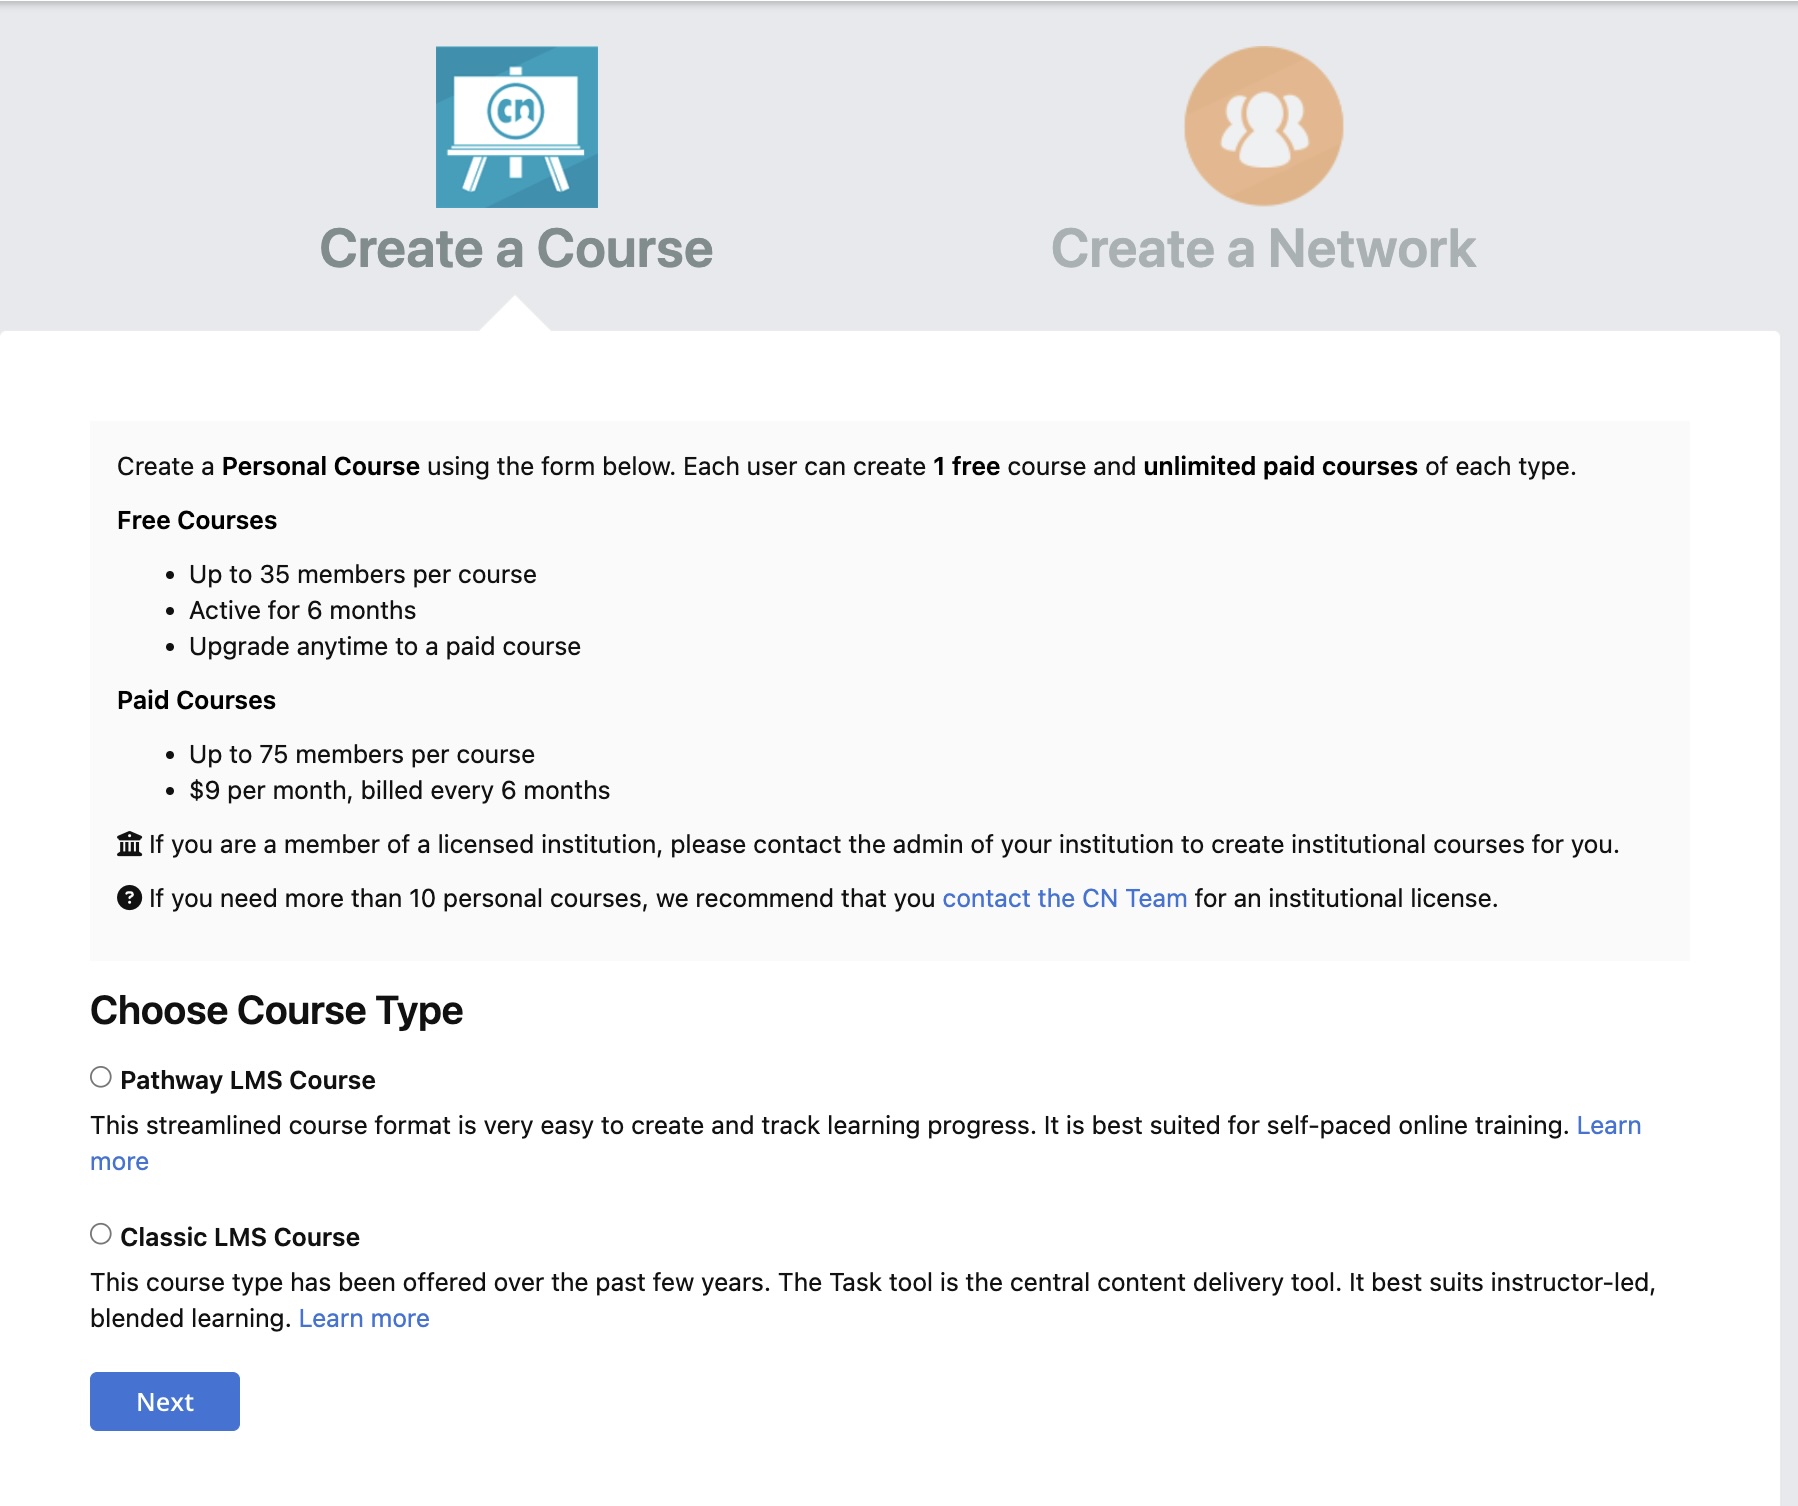Click the institution building icon
Viewport: 1798px width, 1506px height.
(x=129, y=844)
